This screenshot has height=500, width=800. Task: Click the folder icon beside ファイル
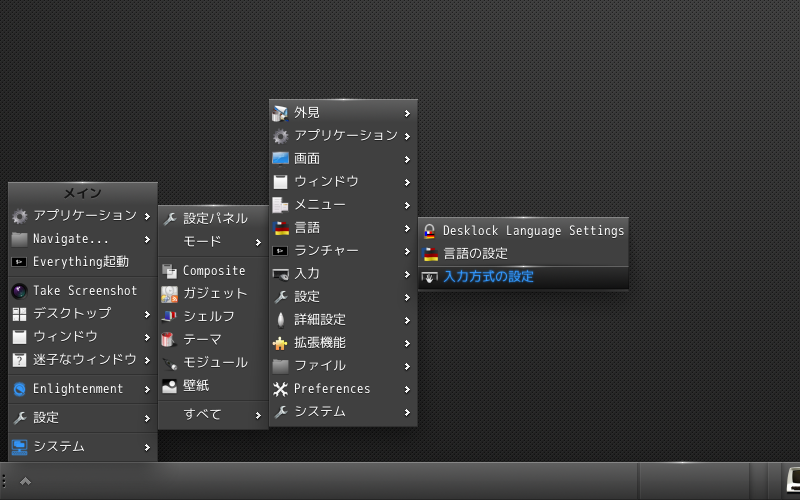tap(280, 366)
